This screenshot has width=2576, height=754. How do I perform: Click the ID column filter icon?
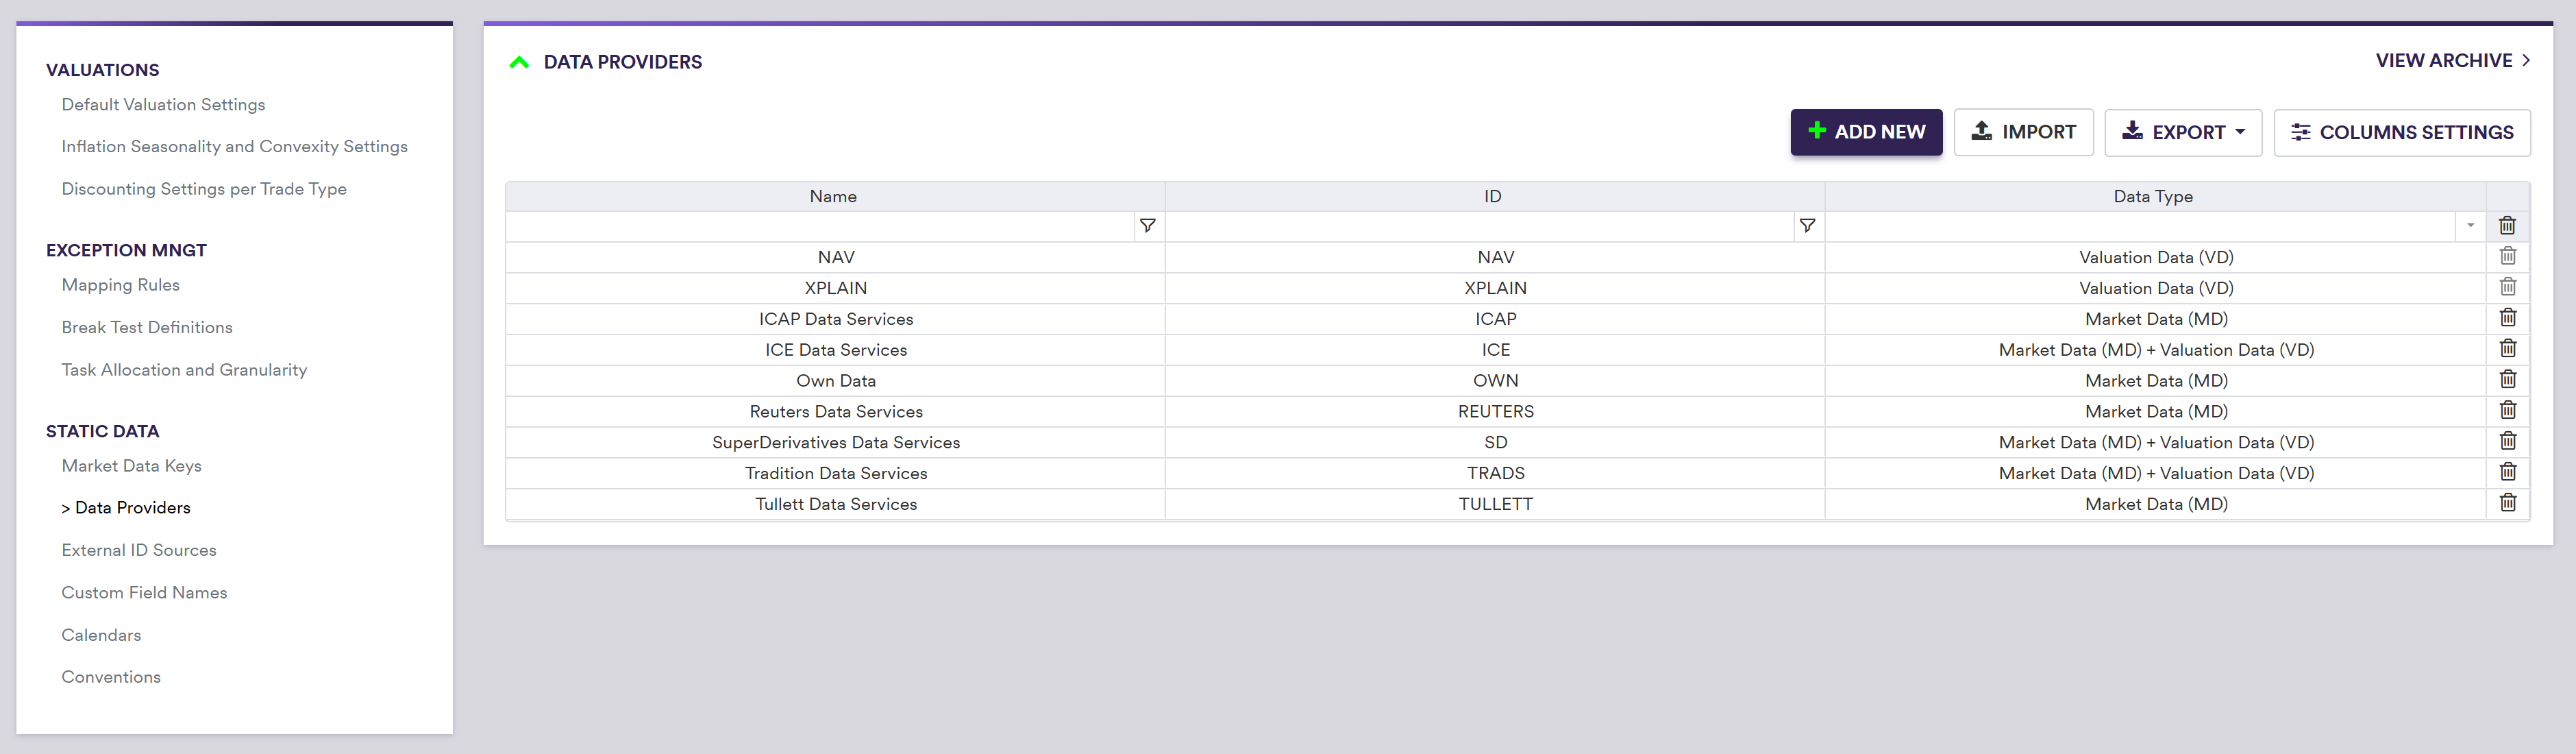point(1807,226)
